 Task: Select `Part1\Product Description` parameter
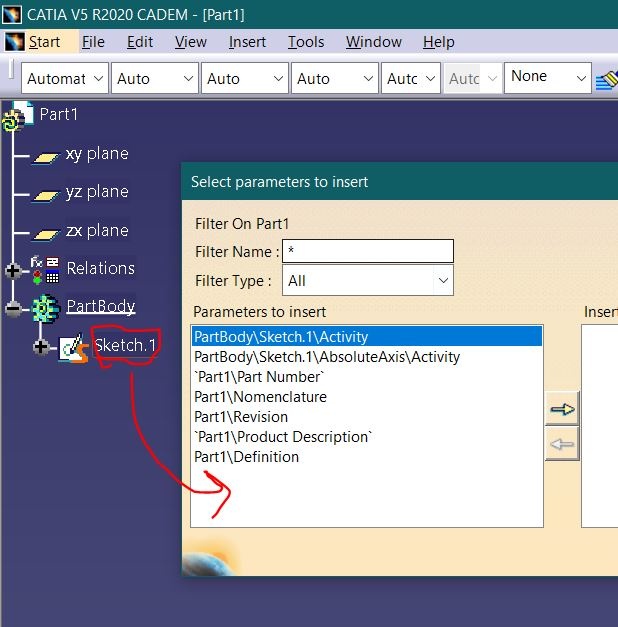(367, 436)
